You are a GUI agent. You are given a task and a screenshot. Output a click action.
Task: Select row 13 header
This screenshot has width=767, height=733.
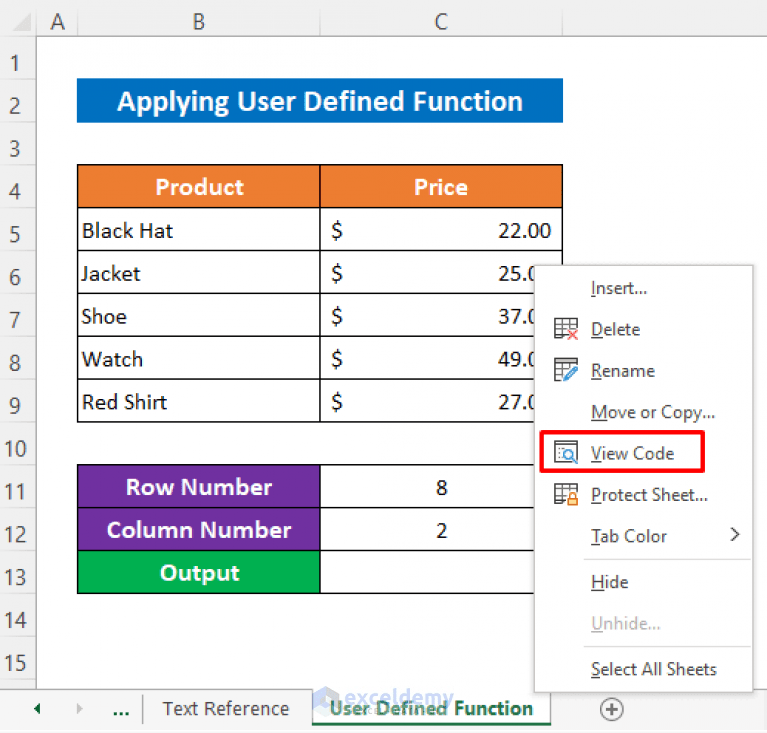[x=18, y=573]
